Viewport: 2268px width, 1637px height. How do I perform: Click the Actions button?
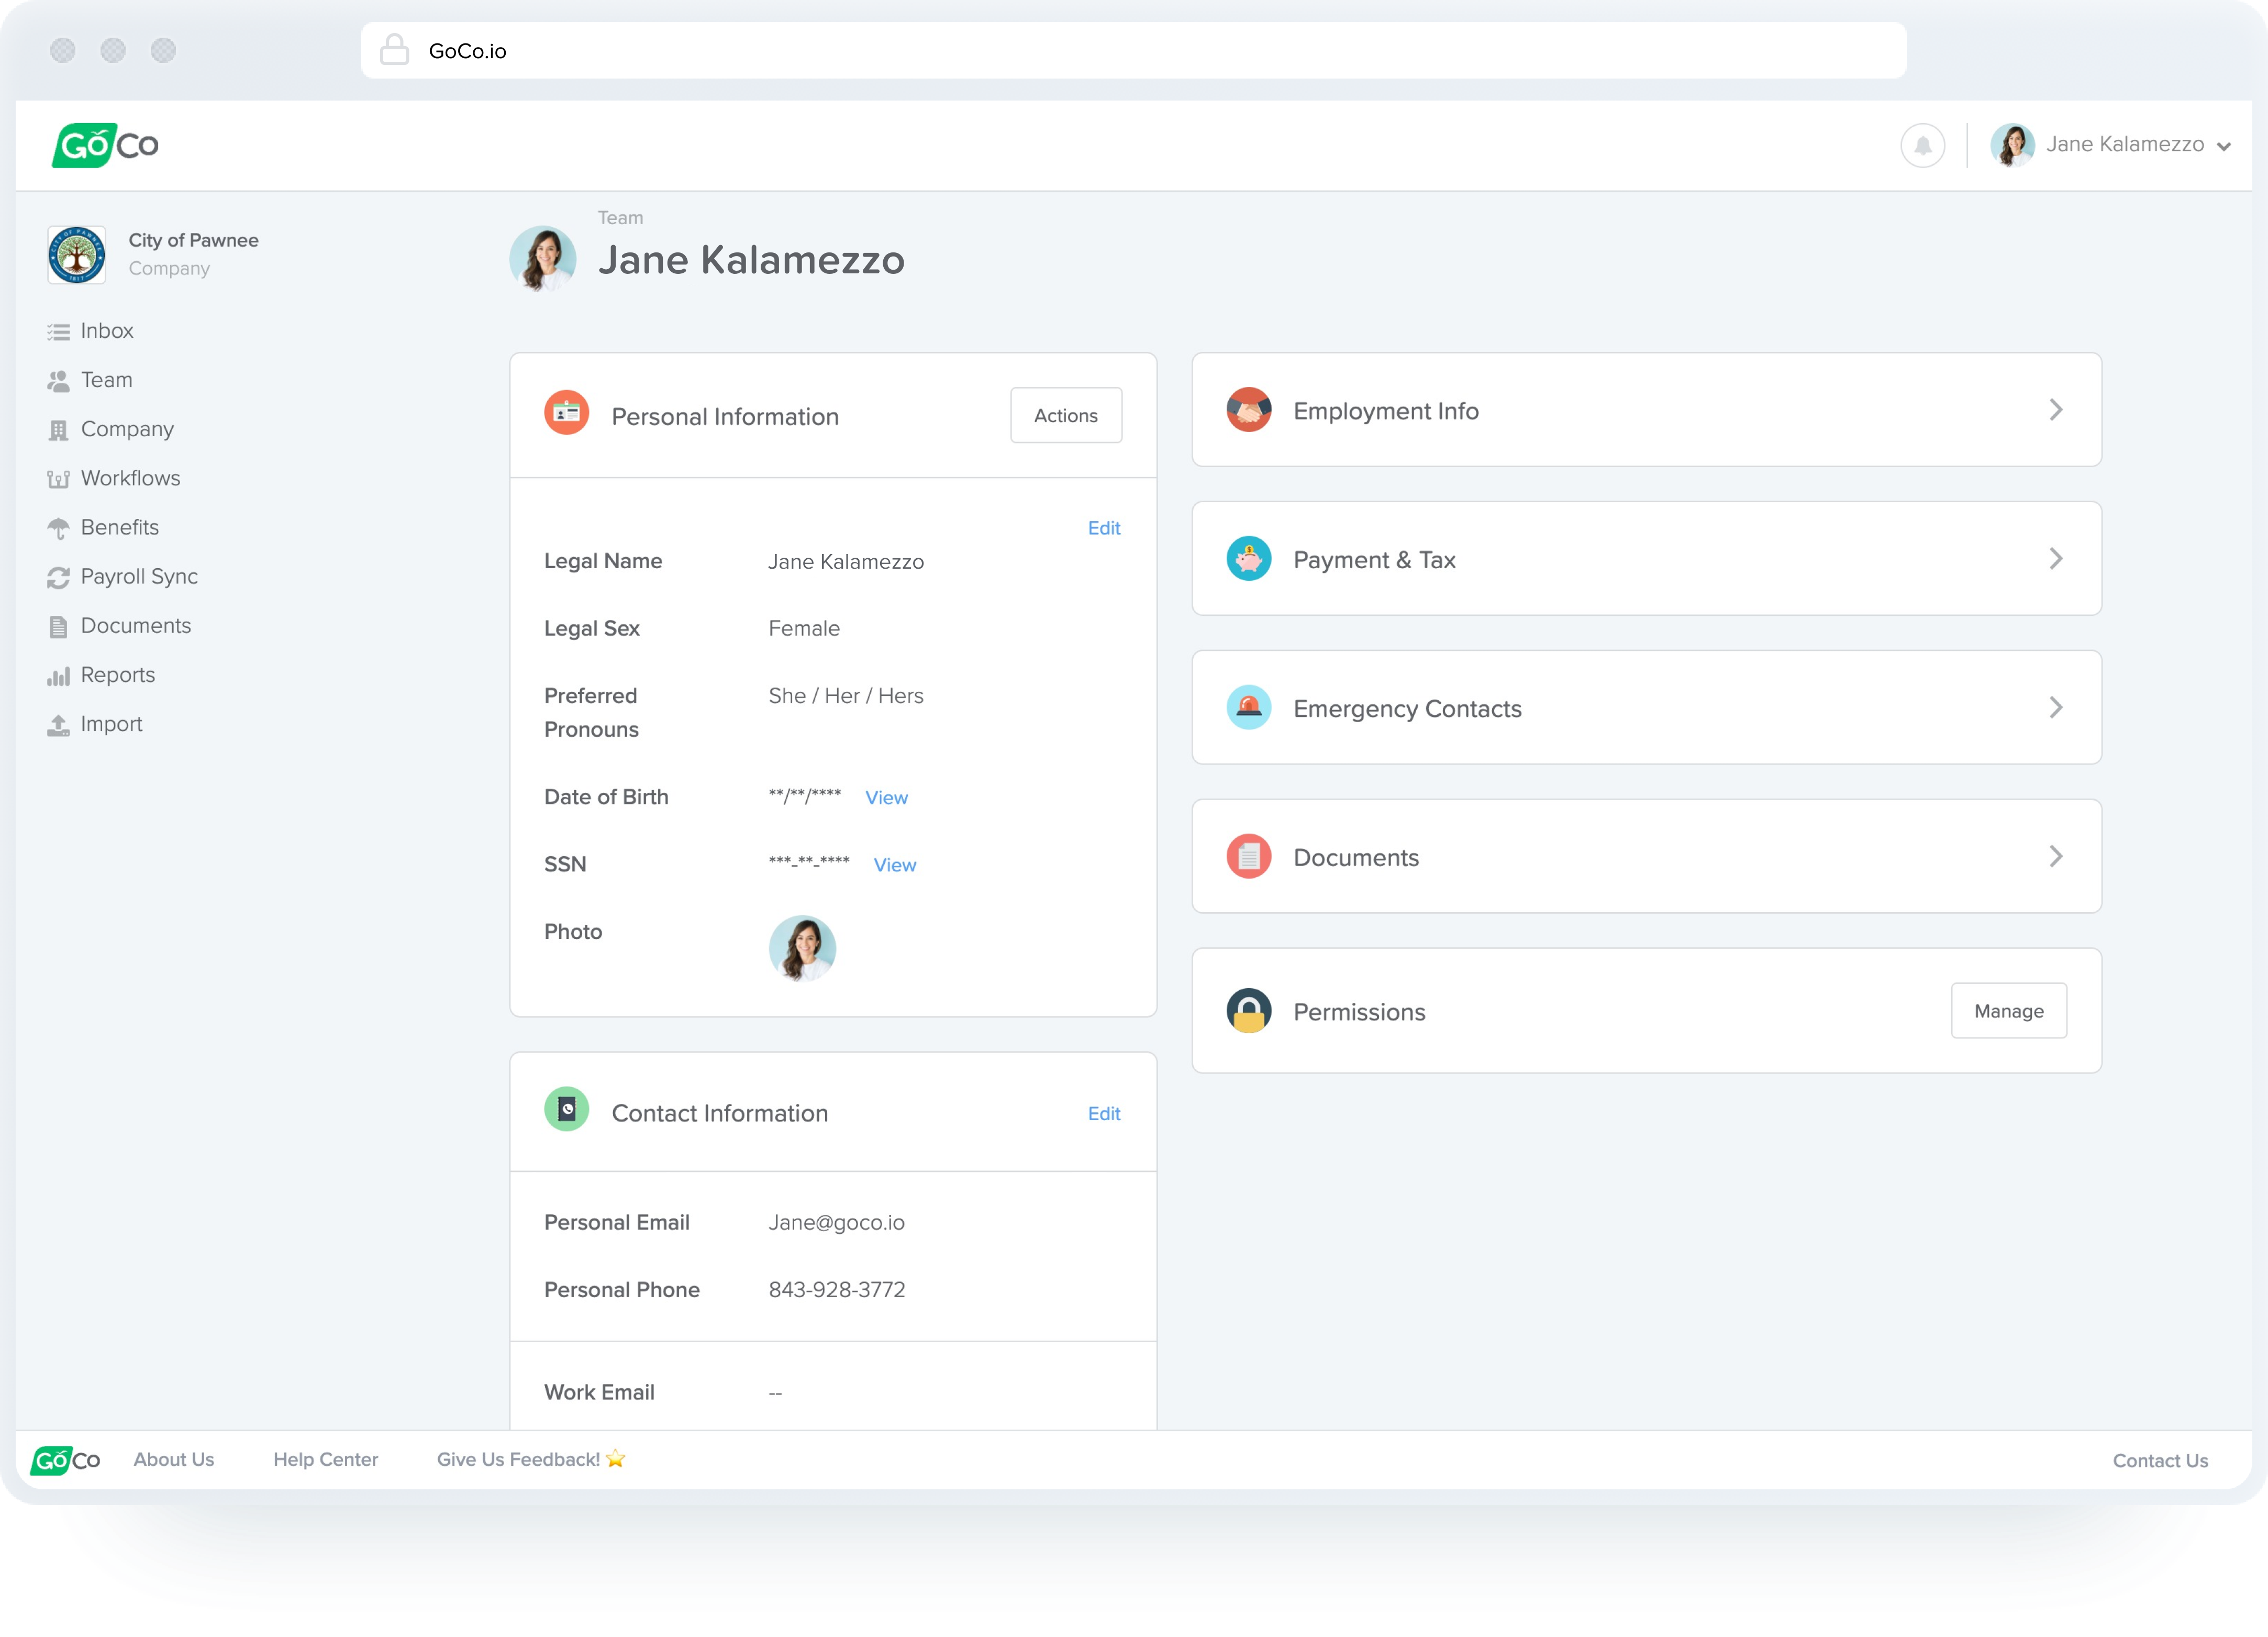coord(1065,415)
